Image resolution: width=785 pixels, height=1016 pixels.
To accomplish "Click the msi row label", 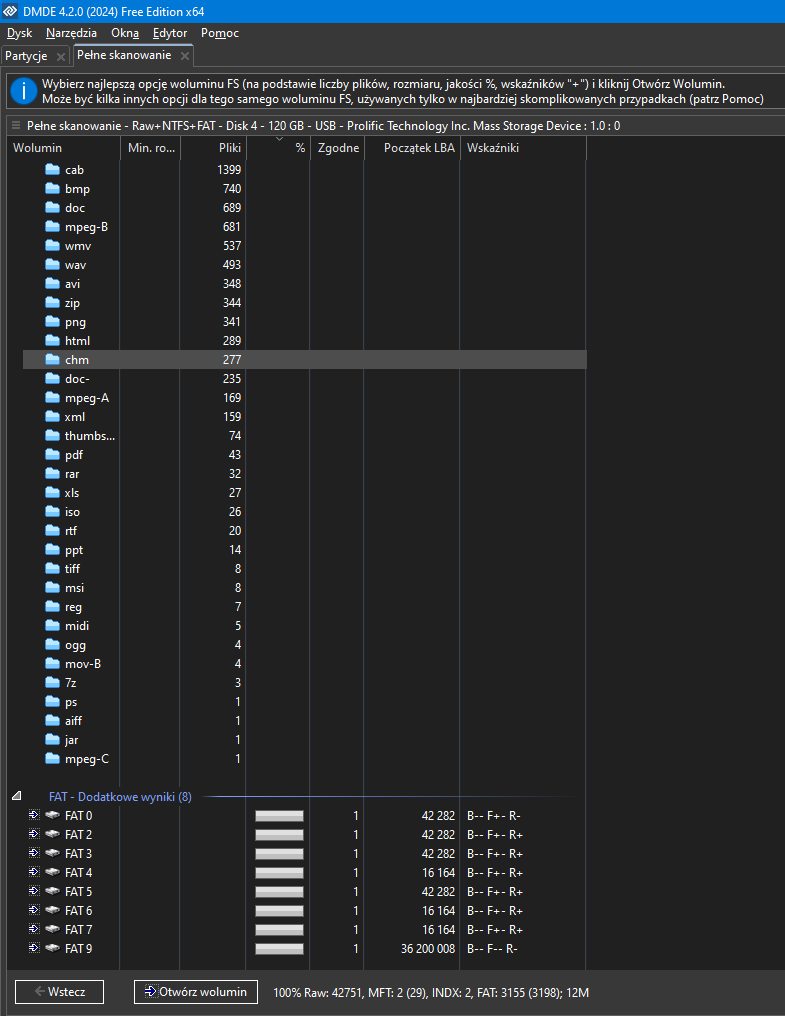I will tap(75, 588).
